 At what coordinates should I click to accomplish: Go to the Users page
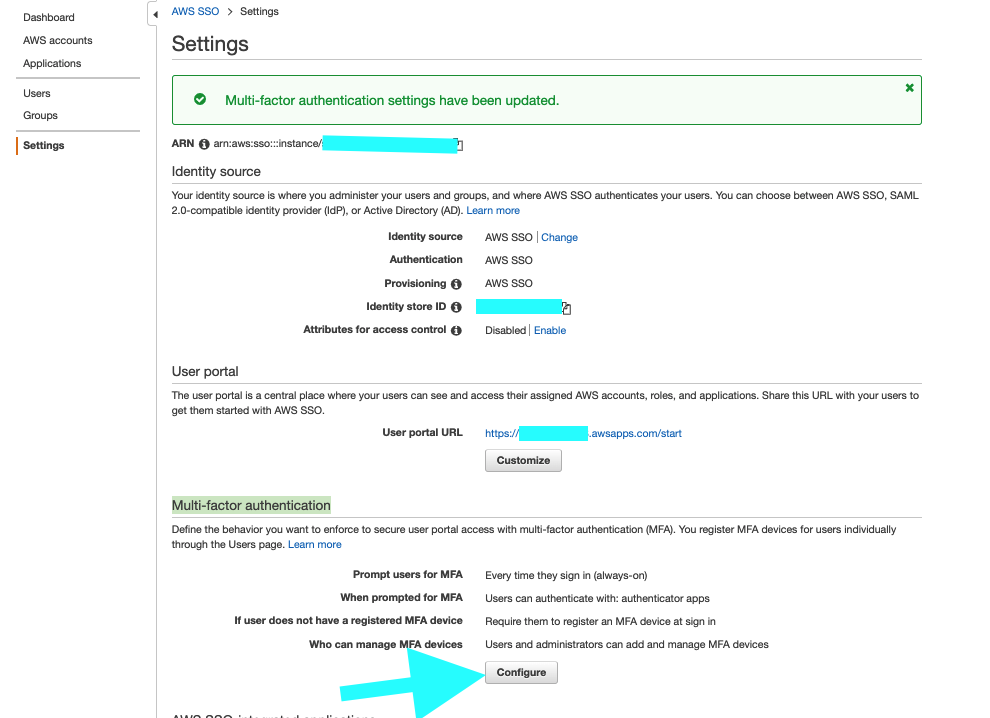point(37,93)
